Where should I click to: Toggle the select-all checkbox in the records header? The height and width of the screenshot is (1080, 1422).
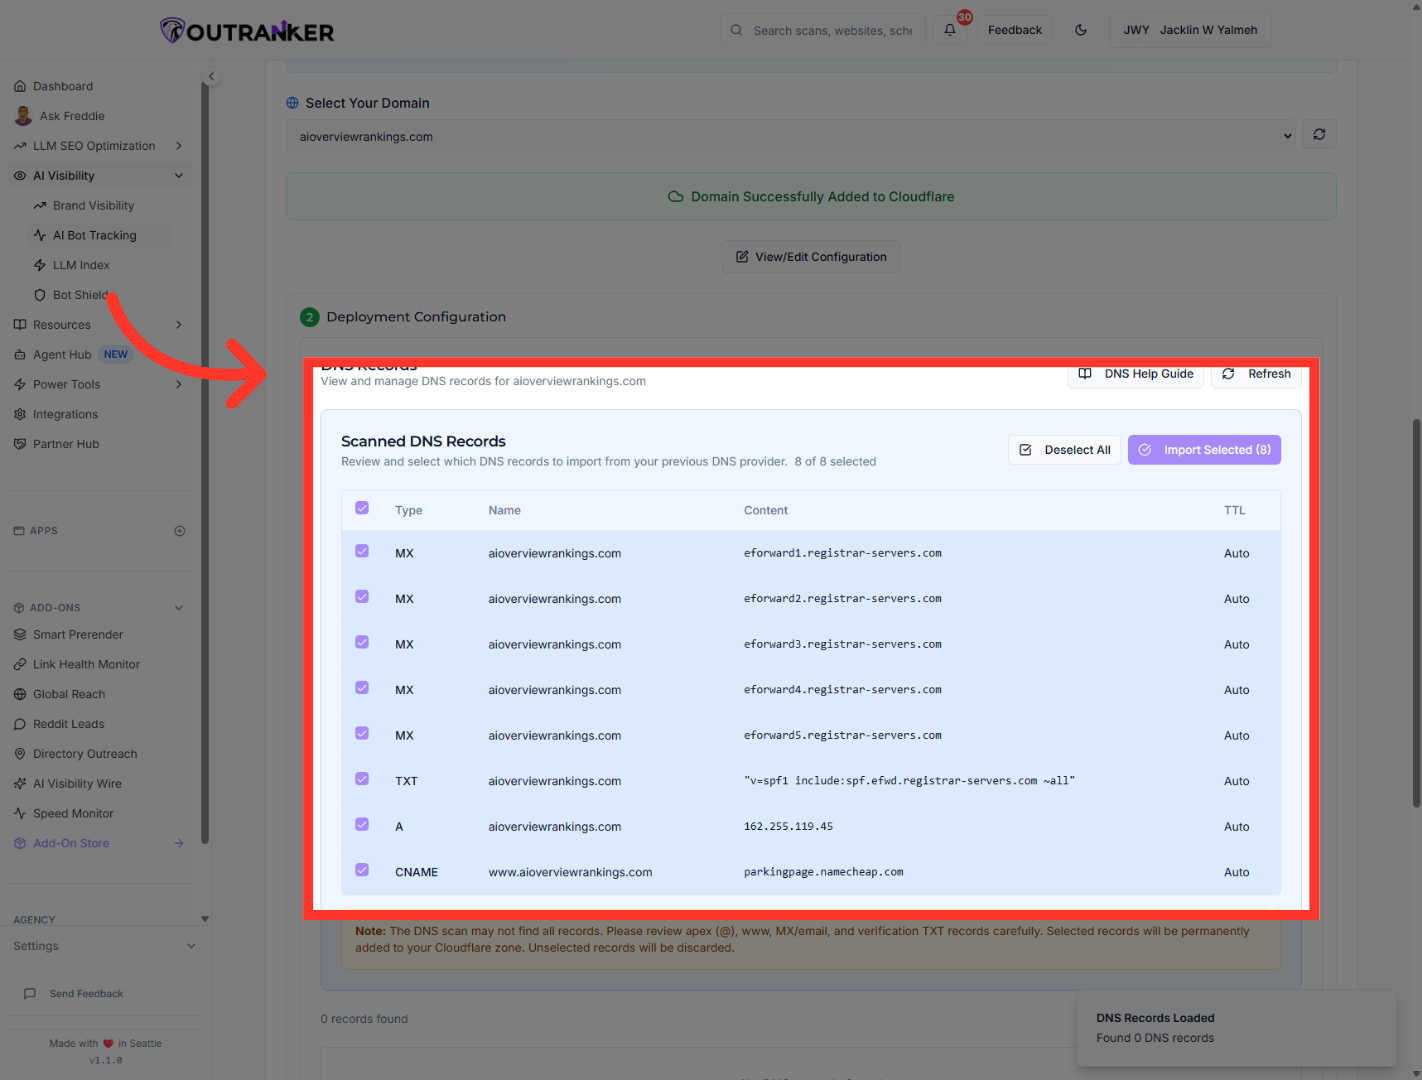(x=361, y=507)
